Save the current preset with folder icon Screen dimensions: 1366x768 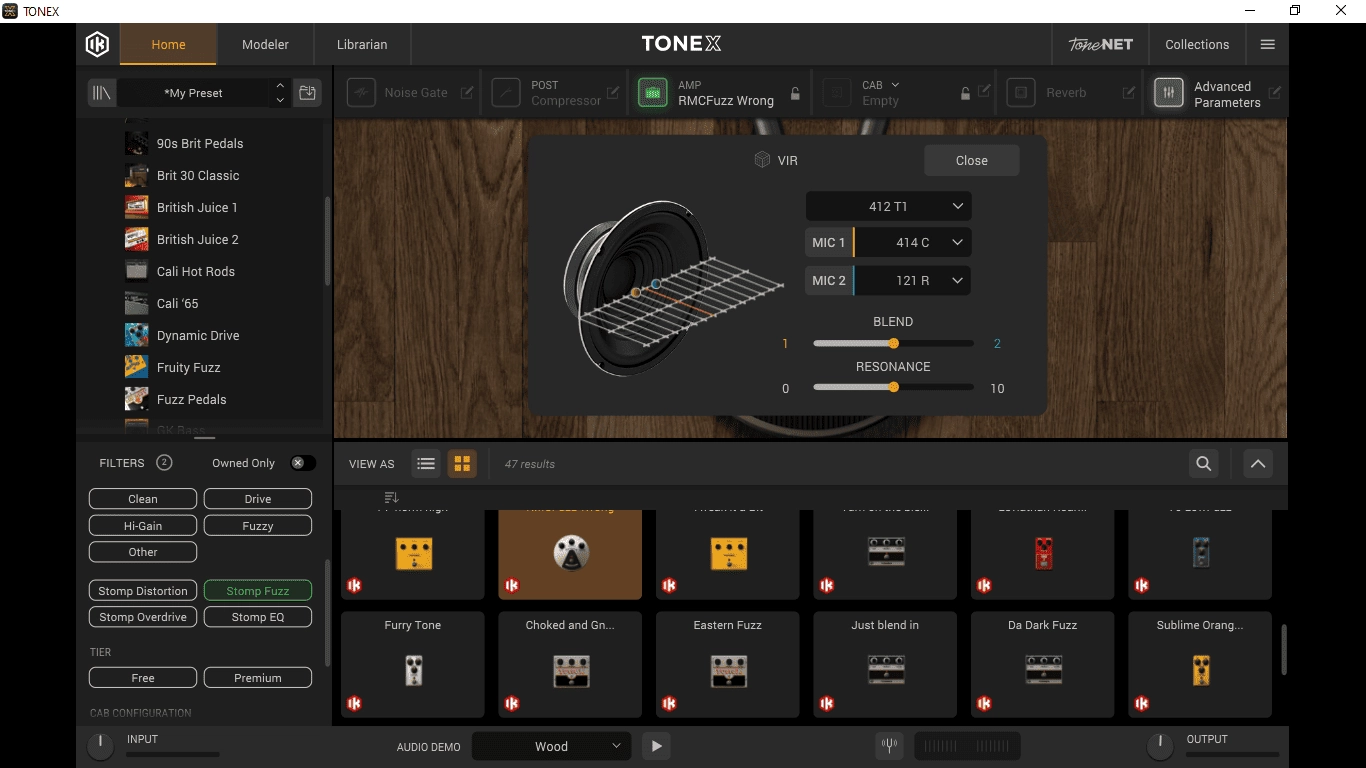tap(307, 93)
